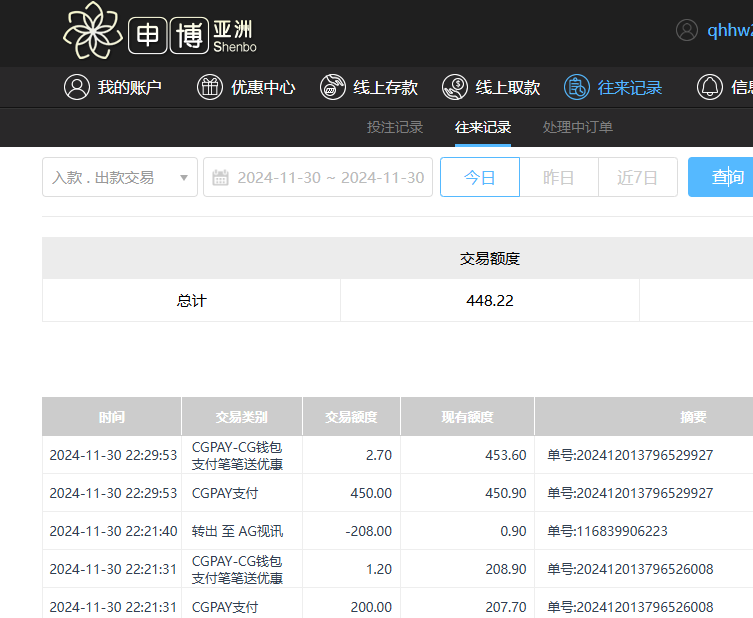Click the 优惠中心 gift icon
The image size is (753, 618).
[x=210, y=87]
